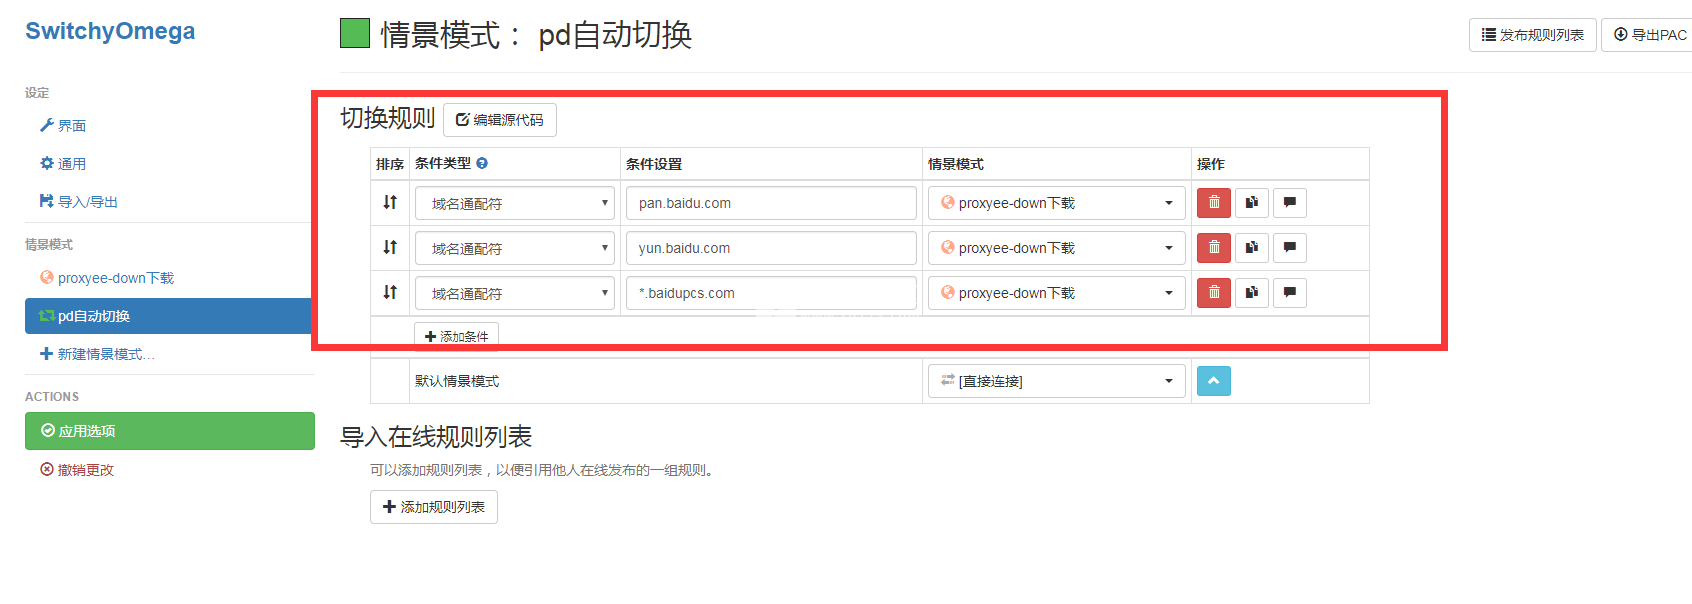1692x604 pixels.
Task: Click the green profile color swatch
Action: pyautogui.click(x=355, y=33)
